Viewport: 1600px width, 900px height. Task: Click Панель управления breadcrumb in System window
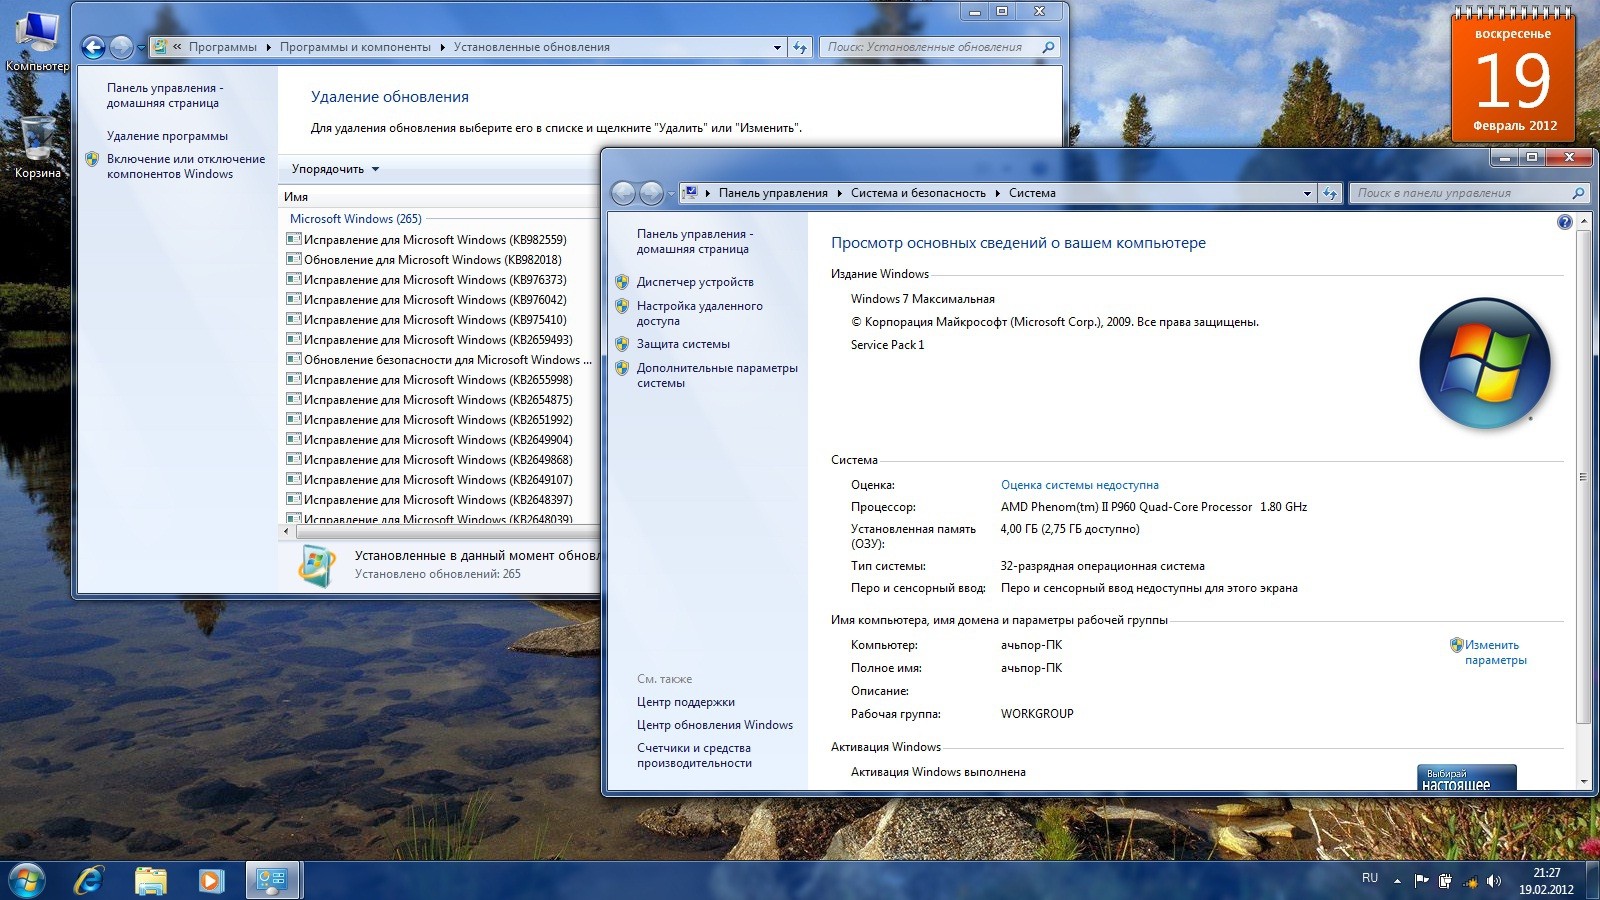773,193
